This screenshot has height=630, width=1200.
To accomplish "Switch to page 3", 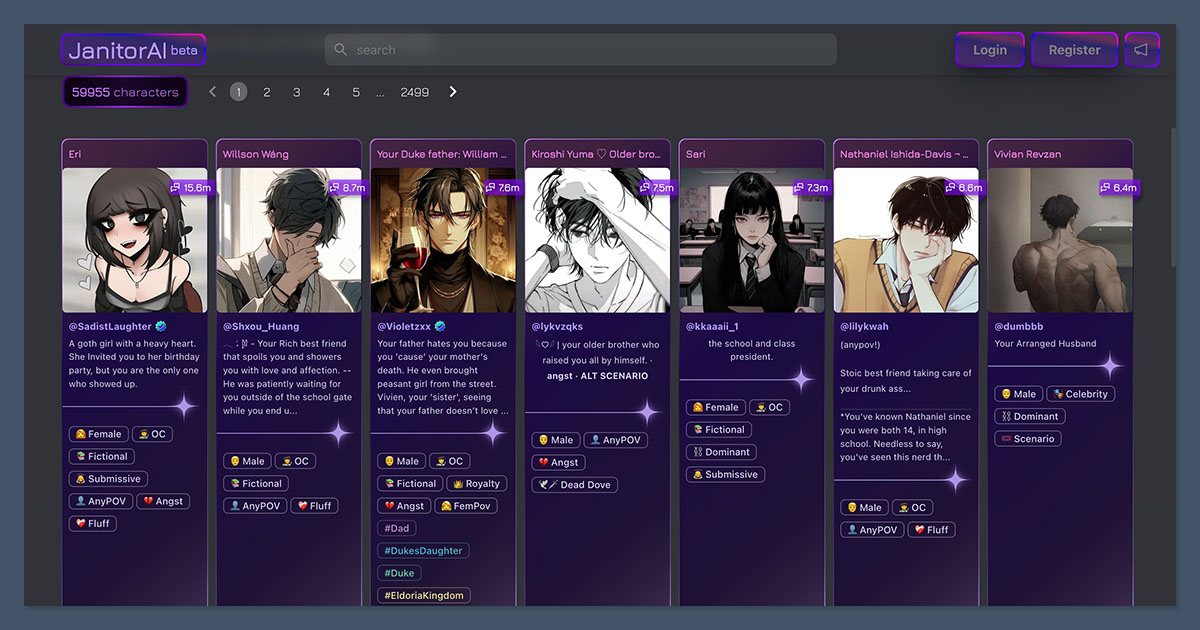I will 297,92.
